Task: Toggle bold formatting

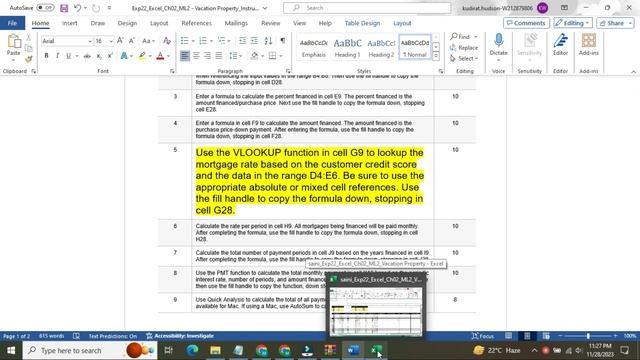Action: pyautogui.click(x=47, y=56)
